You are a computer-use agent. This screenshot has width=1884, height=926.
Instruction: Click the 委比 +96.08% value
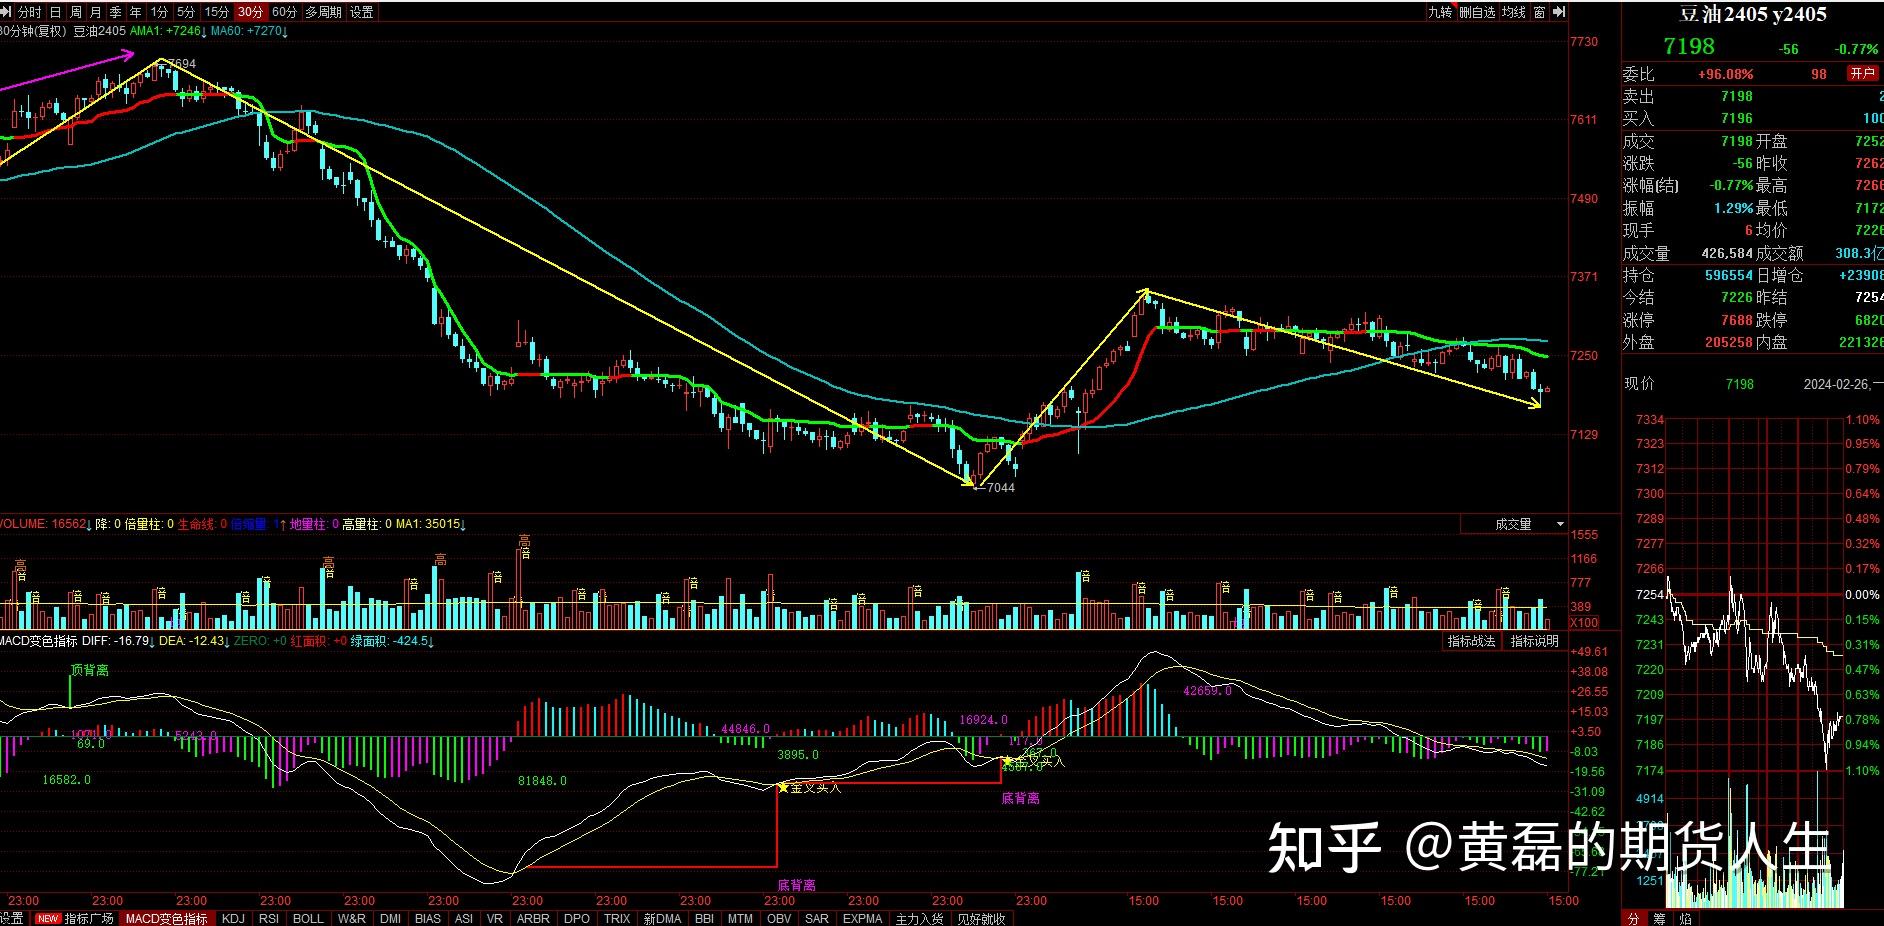[x=1725, y=74]
